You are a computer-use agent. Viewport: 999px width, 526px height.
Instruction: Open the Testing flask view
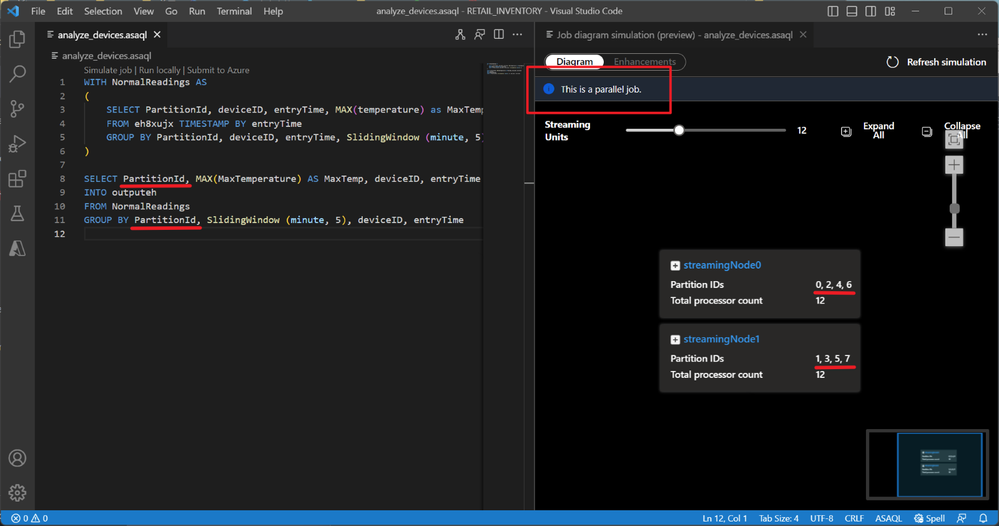pyautogui.click(x=17, y=213)
